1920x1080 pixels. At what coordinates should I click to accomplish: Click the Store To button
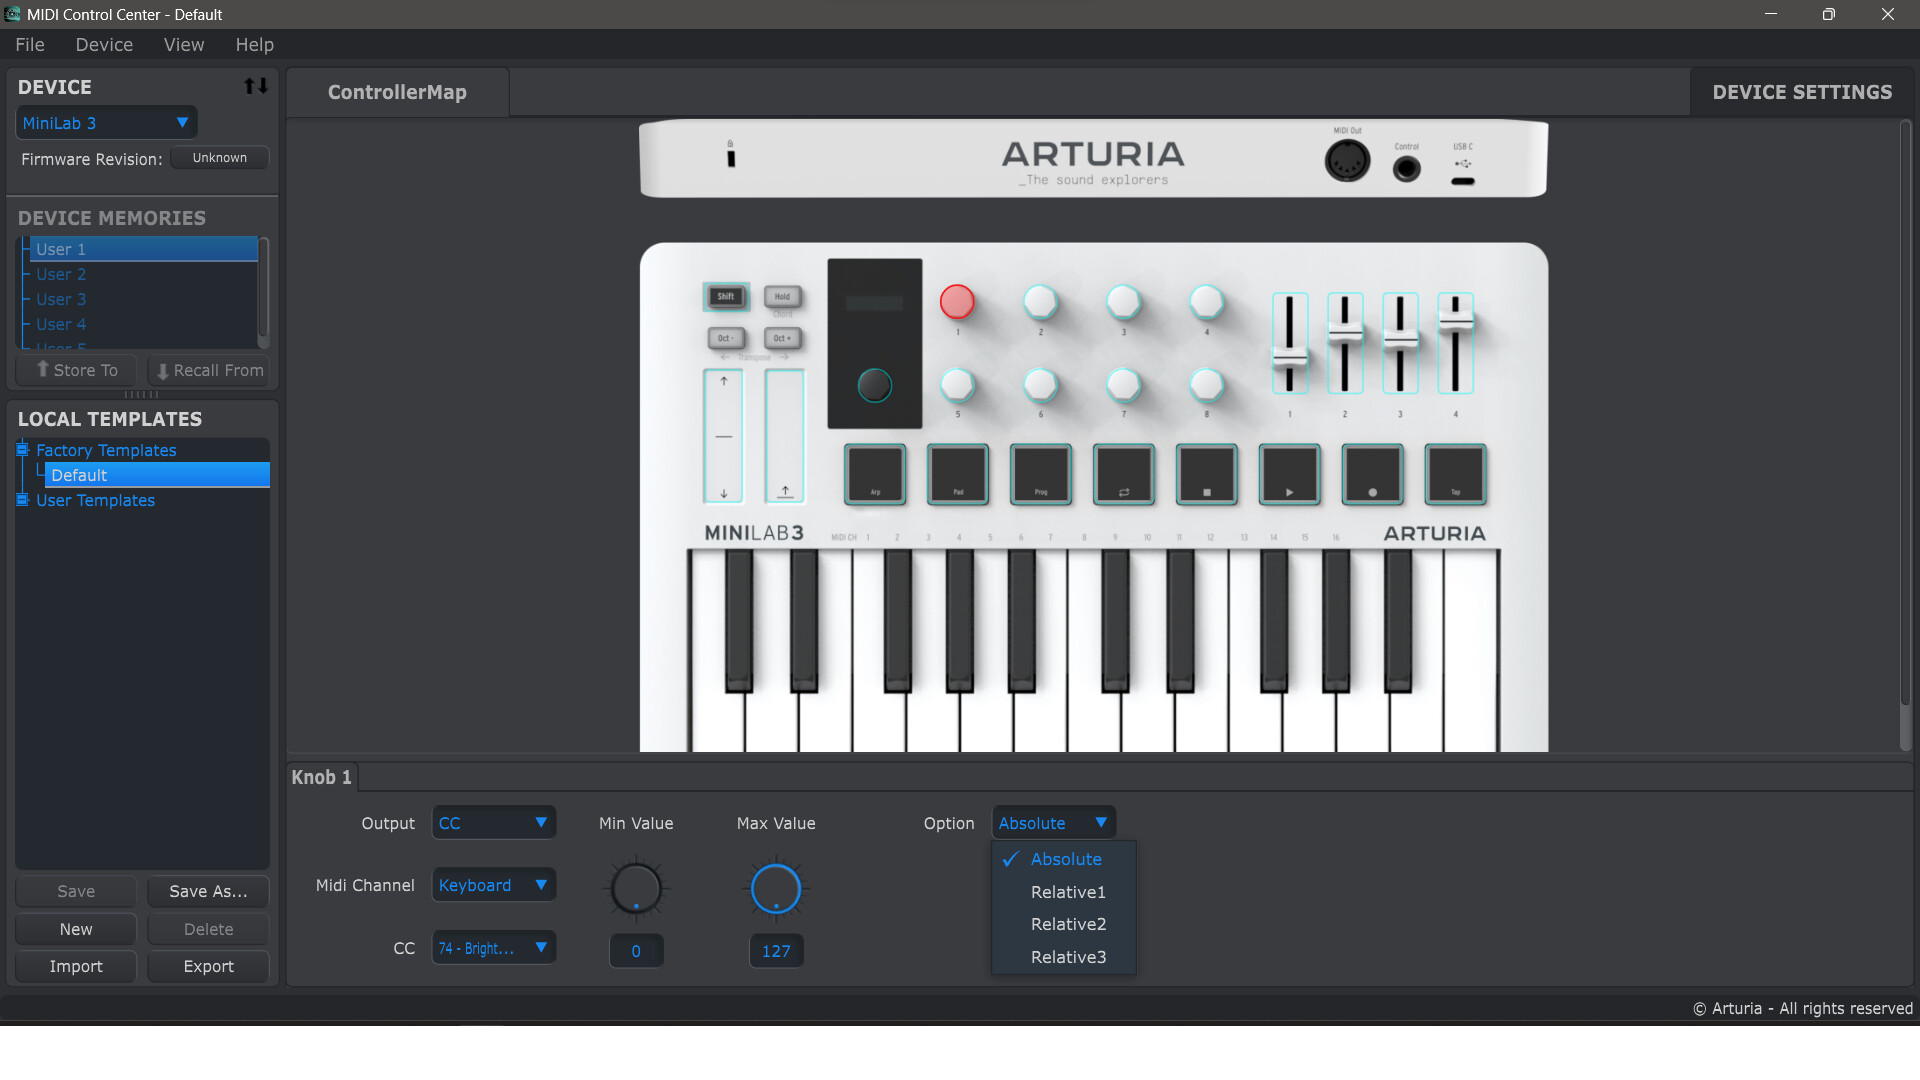76,370
